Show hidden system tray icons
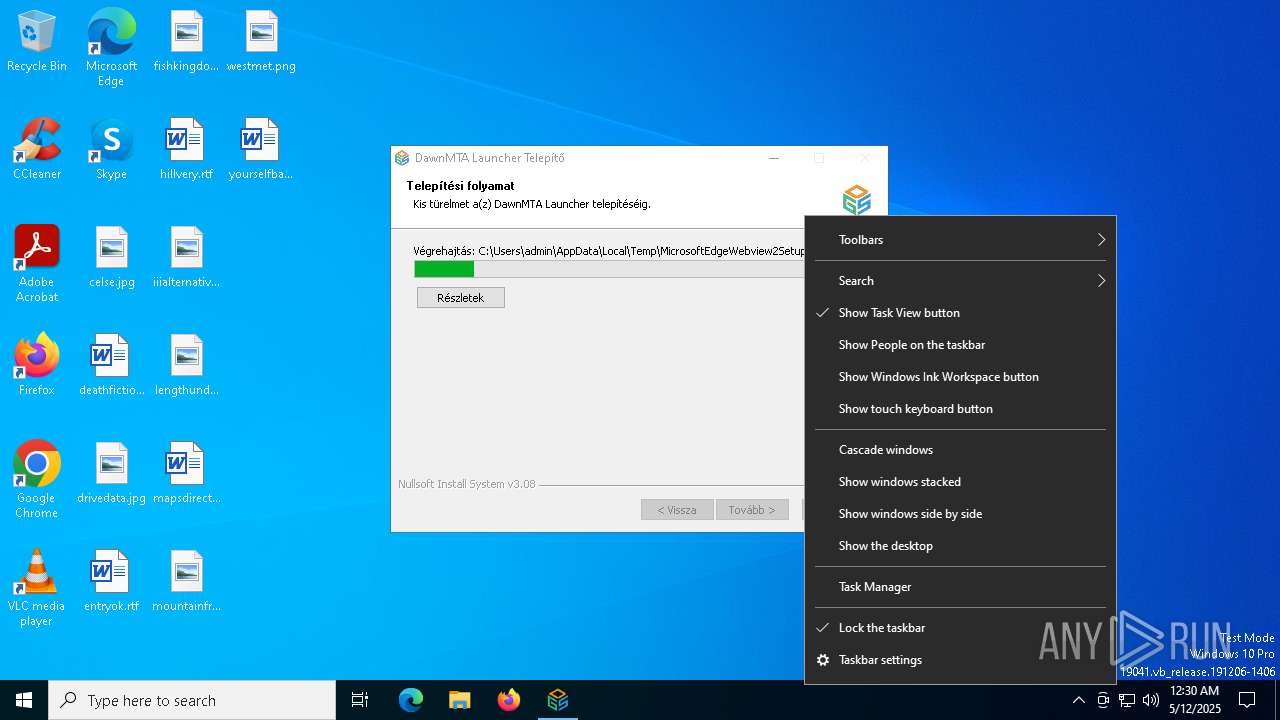 pos(1078,700)
